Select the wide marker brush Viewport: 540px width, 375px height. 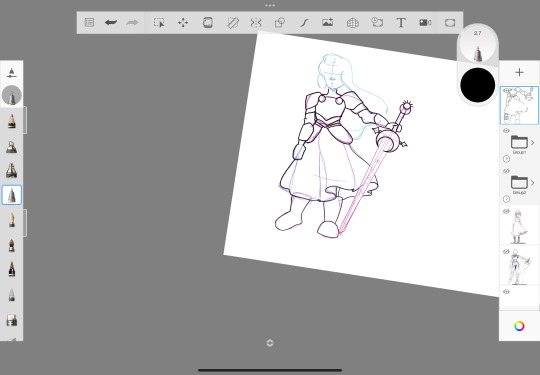12,170
